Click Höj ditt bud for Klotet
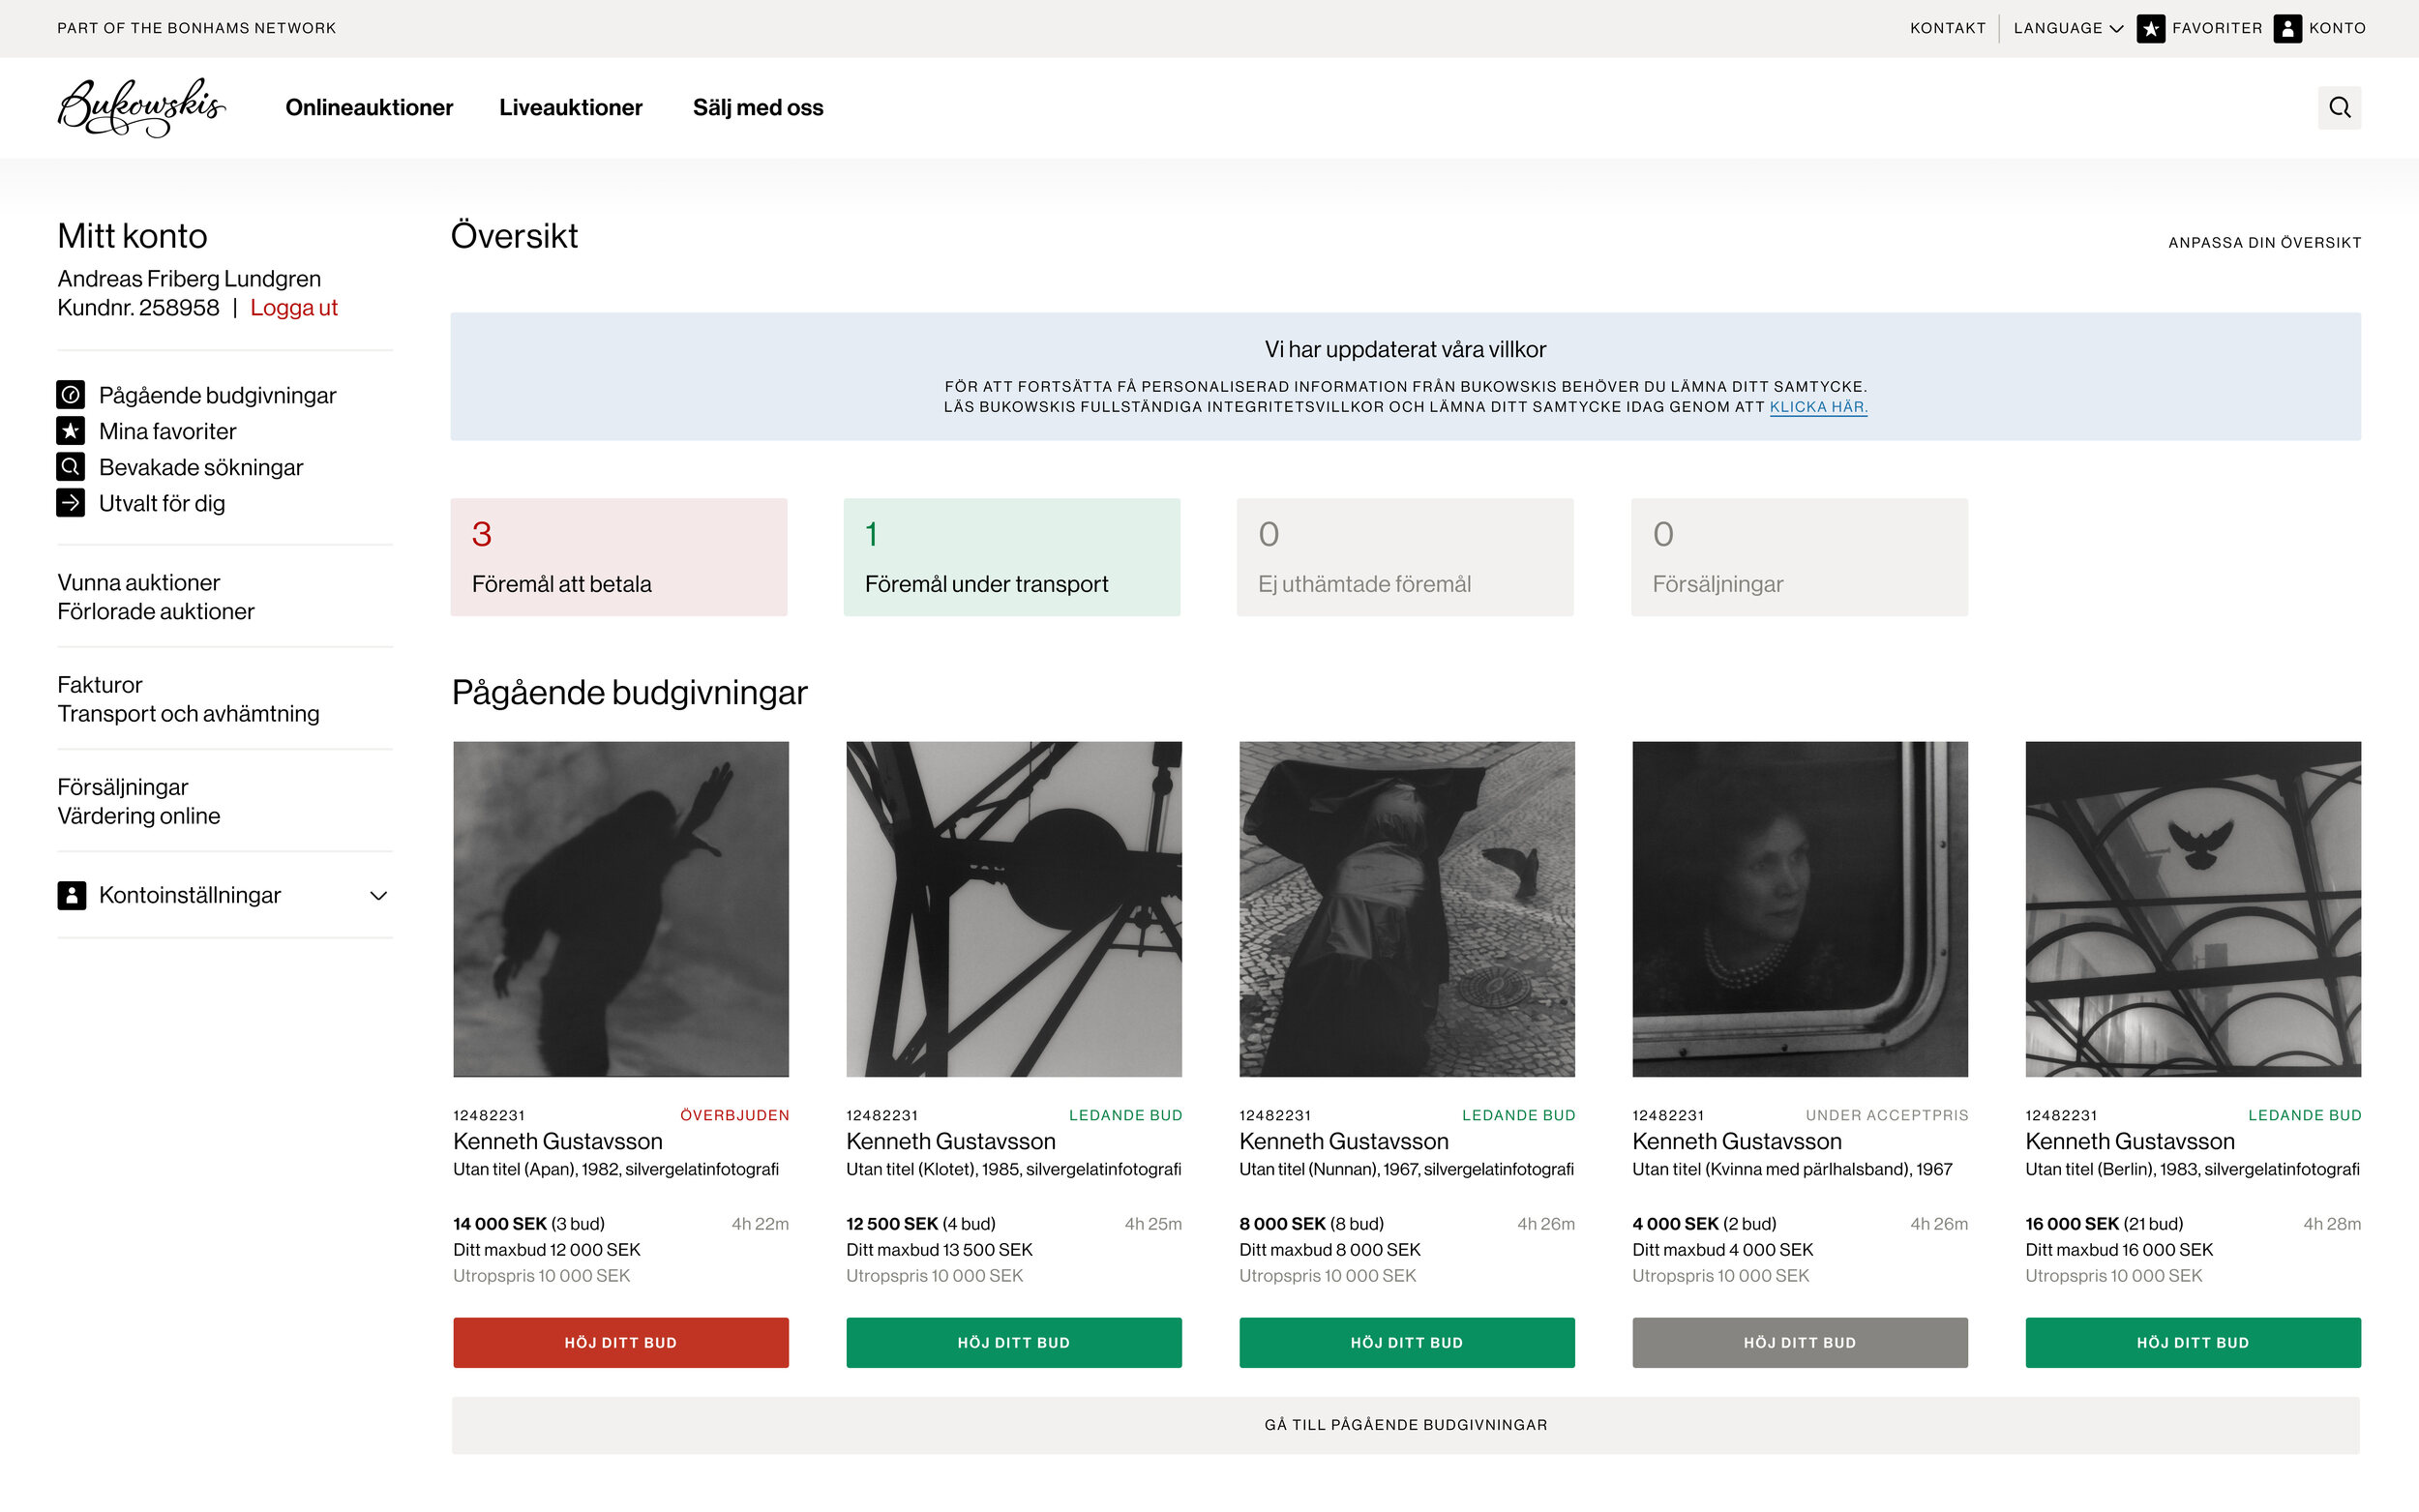2419x1512 pixels. [1014, 1342]
